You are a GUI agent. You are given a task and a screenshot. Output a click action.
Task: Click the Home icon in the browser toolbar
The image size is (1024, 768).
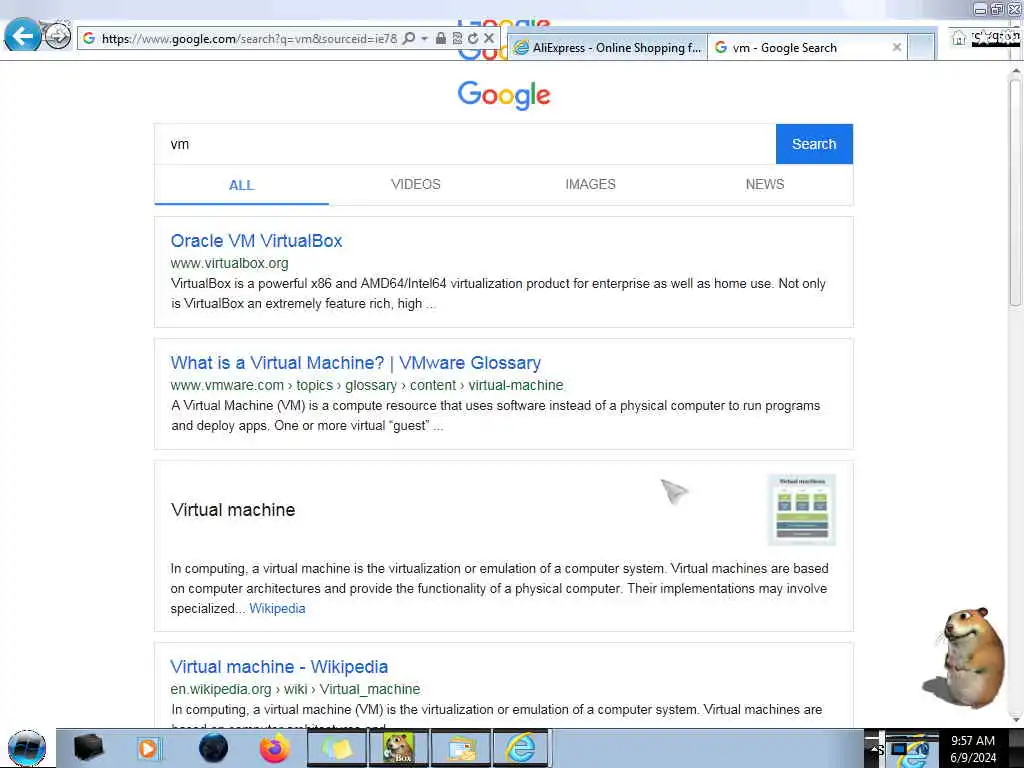[958, 38]
